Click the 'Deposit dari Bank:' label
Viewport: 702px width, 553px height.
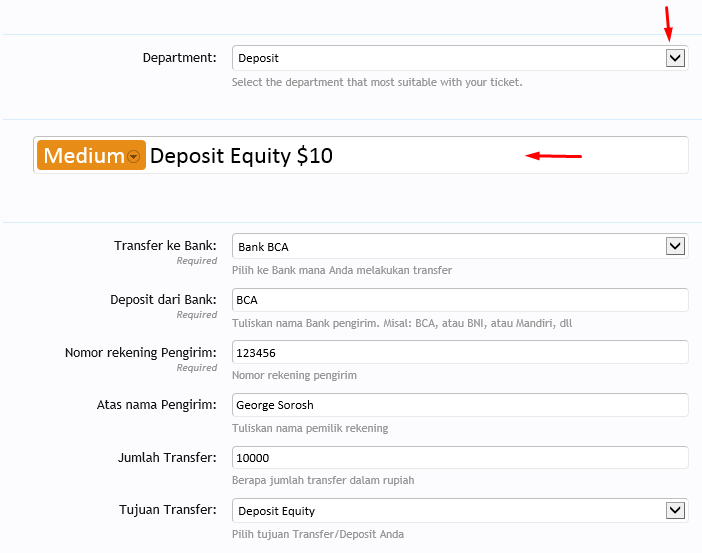163,299
